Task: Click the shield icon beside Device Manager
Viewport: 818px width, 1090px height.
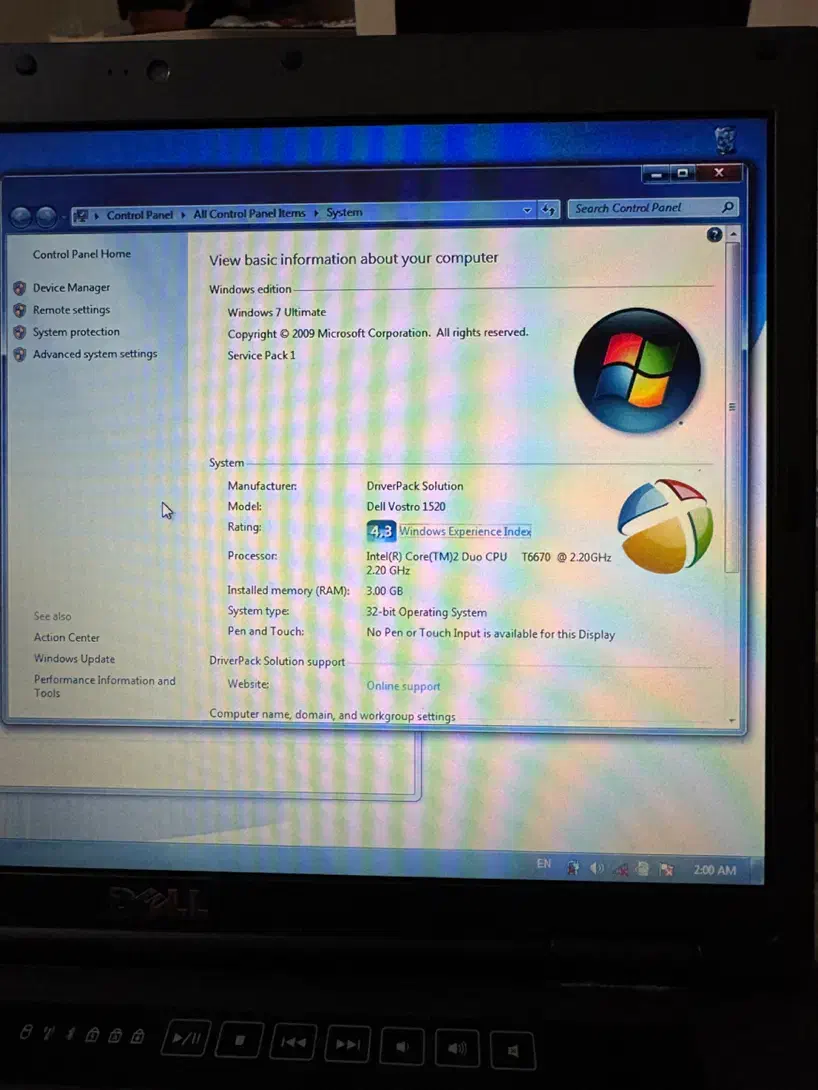Action: [x=19, y=288]
